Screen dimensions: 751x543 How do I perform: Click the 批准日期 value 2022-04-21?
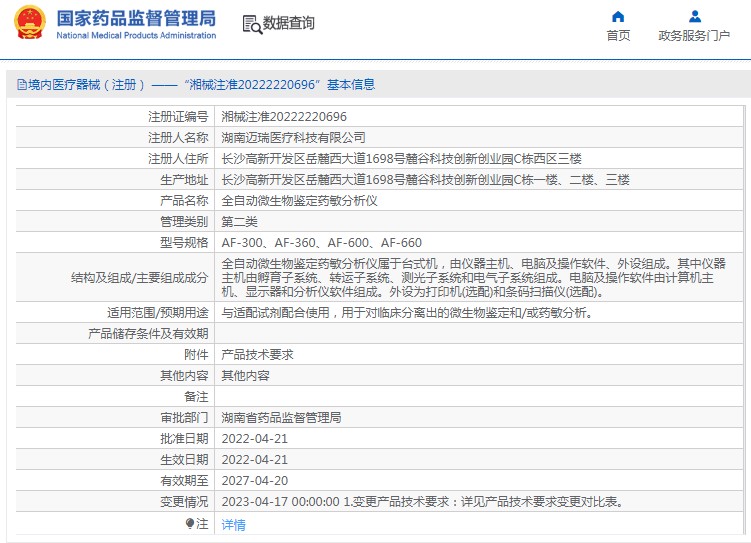click(255, 439)
